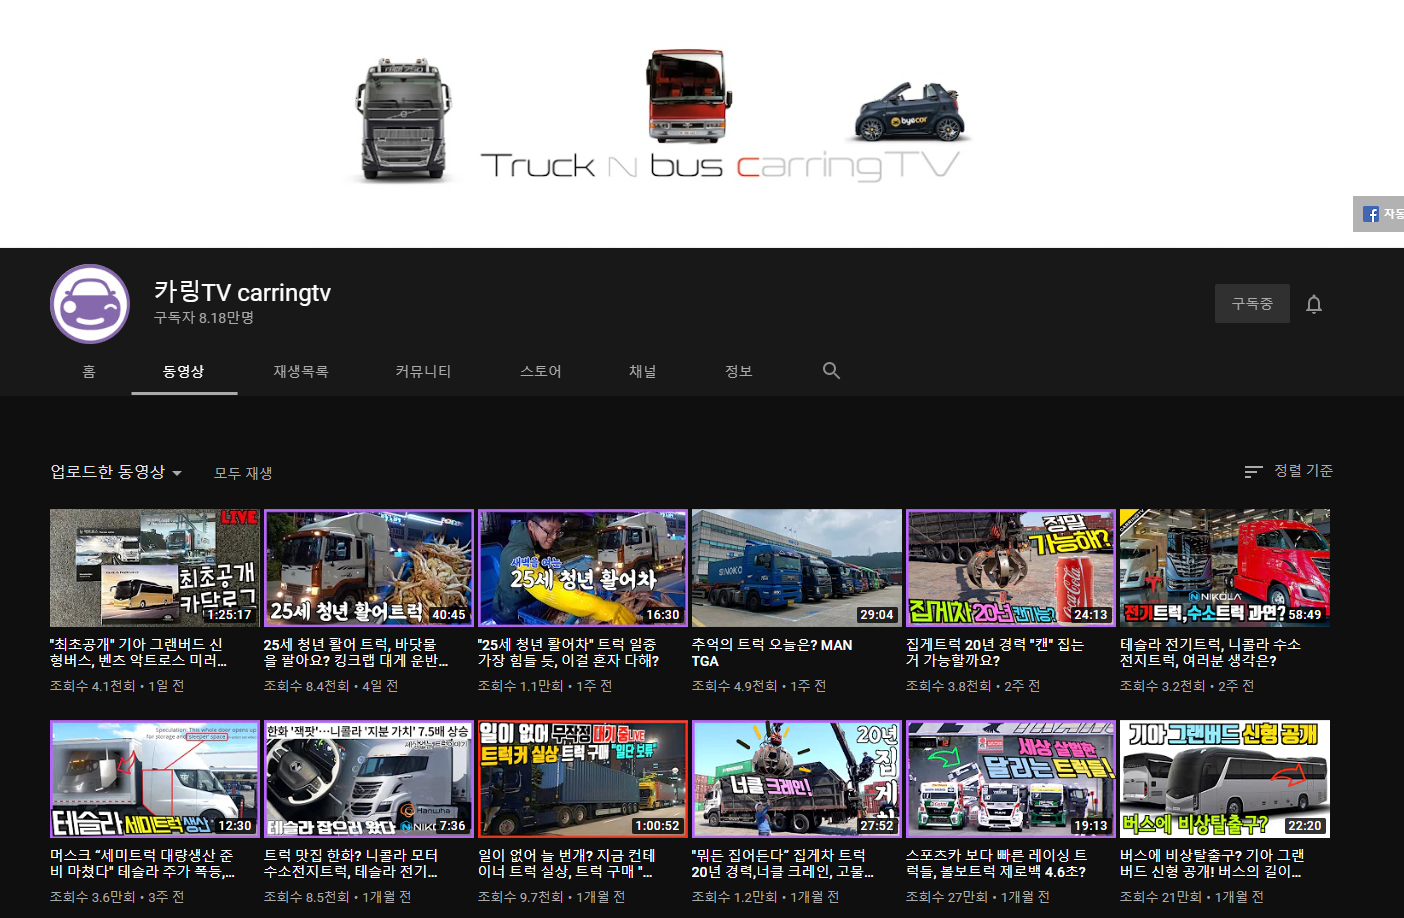Go to the 스토어 tab
This screenshot has width=1404, height=918.
(x=541, y=371)
